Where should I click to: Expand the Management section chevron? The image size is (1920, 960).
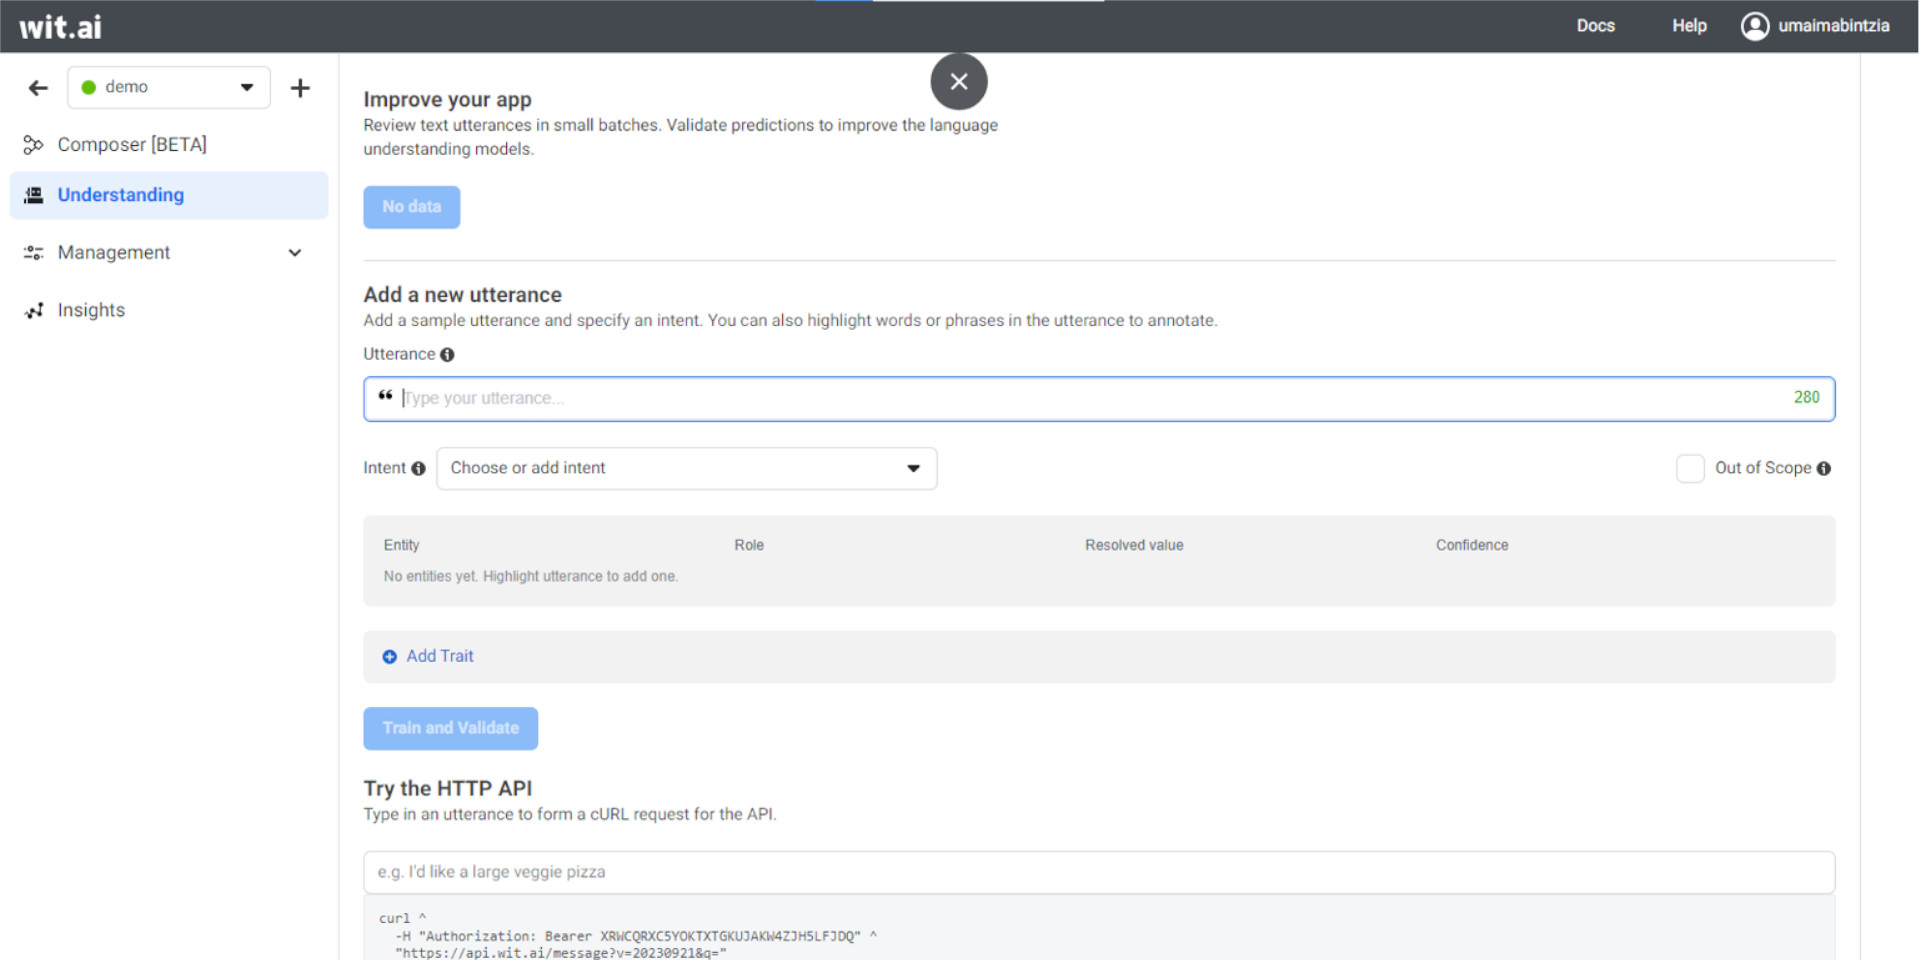click(x=295, y=253)
